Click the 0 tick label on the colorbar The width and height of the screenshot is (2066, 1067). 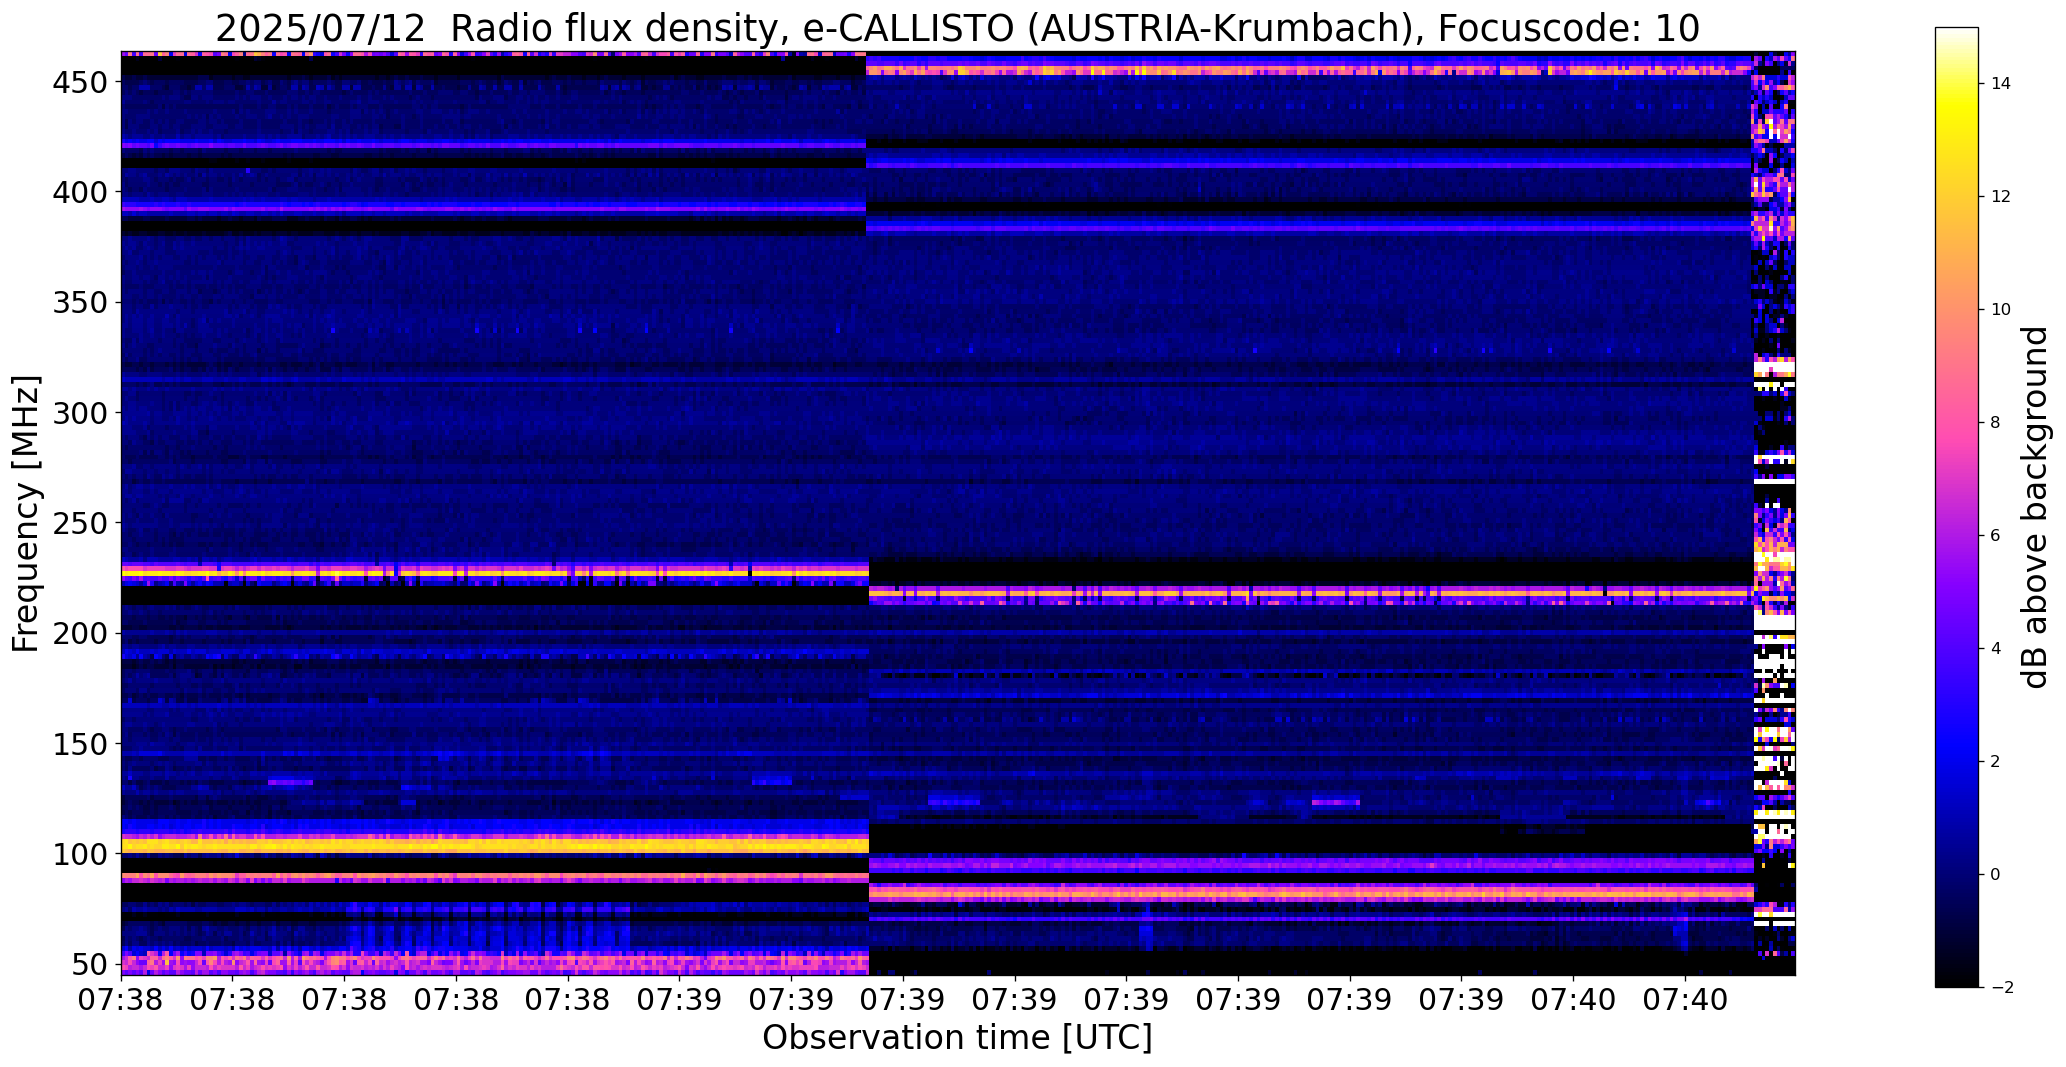coord(1996,875)
